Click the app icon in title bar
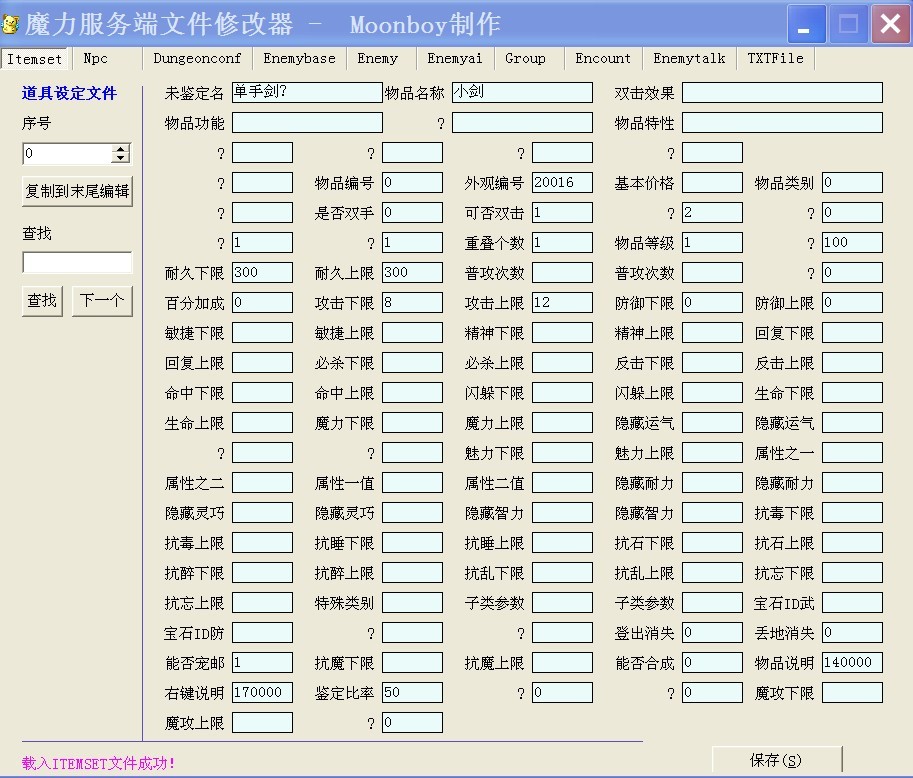Viewport: 913px width, 778px height. click(12, 24)
